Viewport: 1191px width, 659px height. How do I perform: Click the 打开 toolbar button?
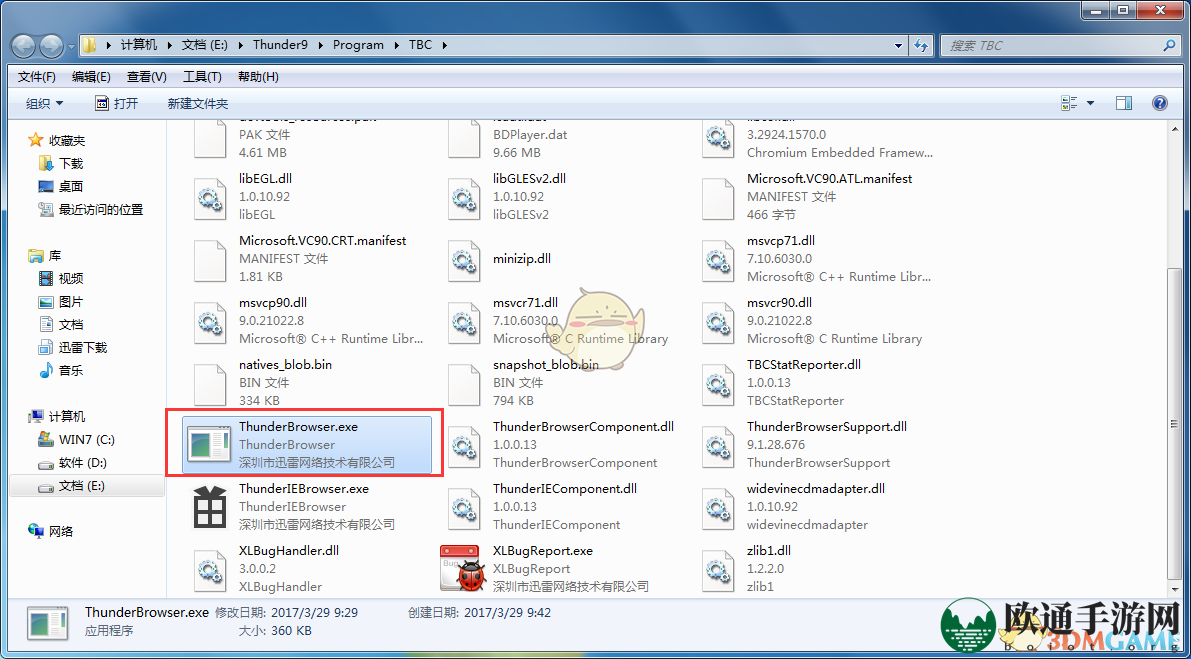(x=116, y=103)
